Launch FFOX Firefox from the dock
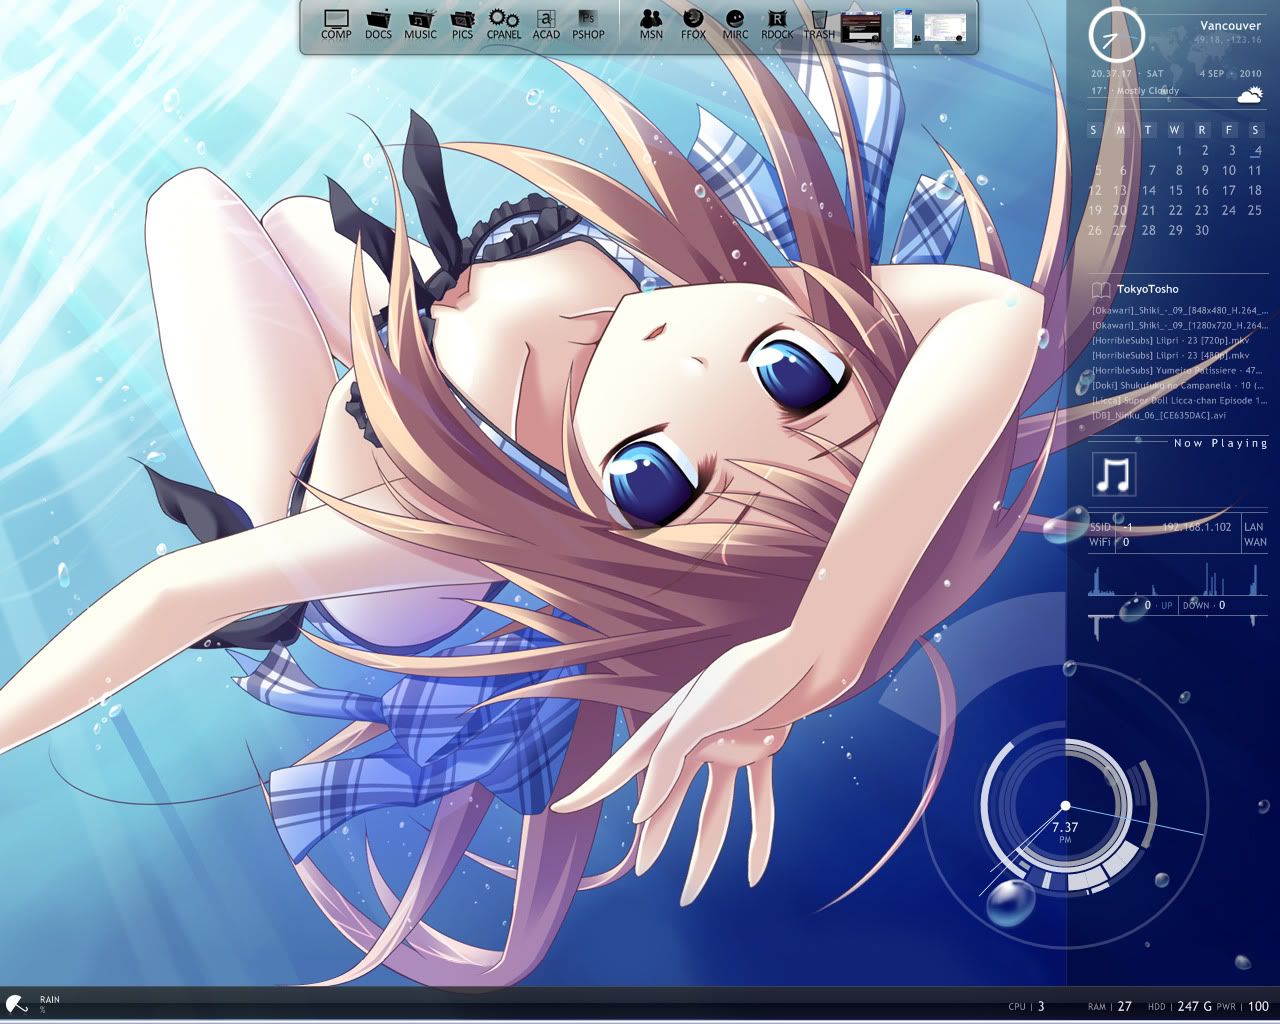Screen dimensions: 1280x1024 pyautogui.click(x=693, y=24)
